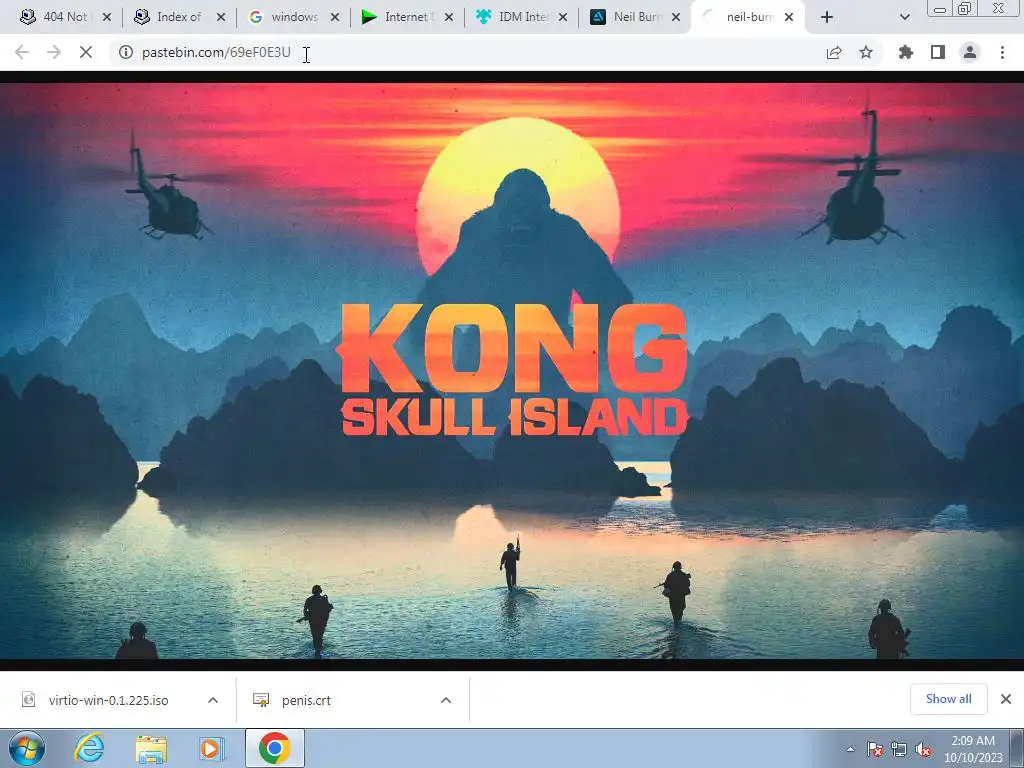The width and height of the screenshot is (1024, 768).
Task: Close the downloads bar
Action: [1006, 699]
